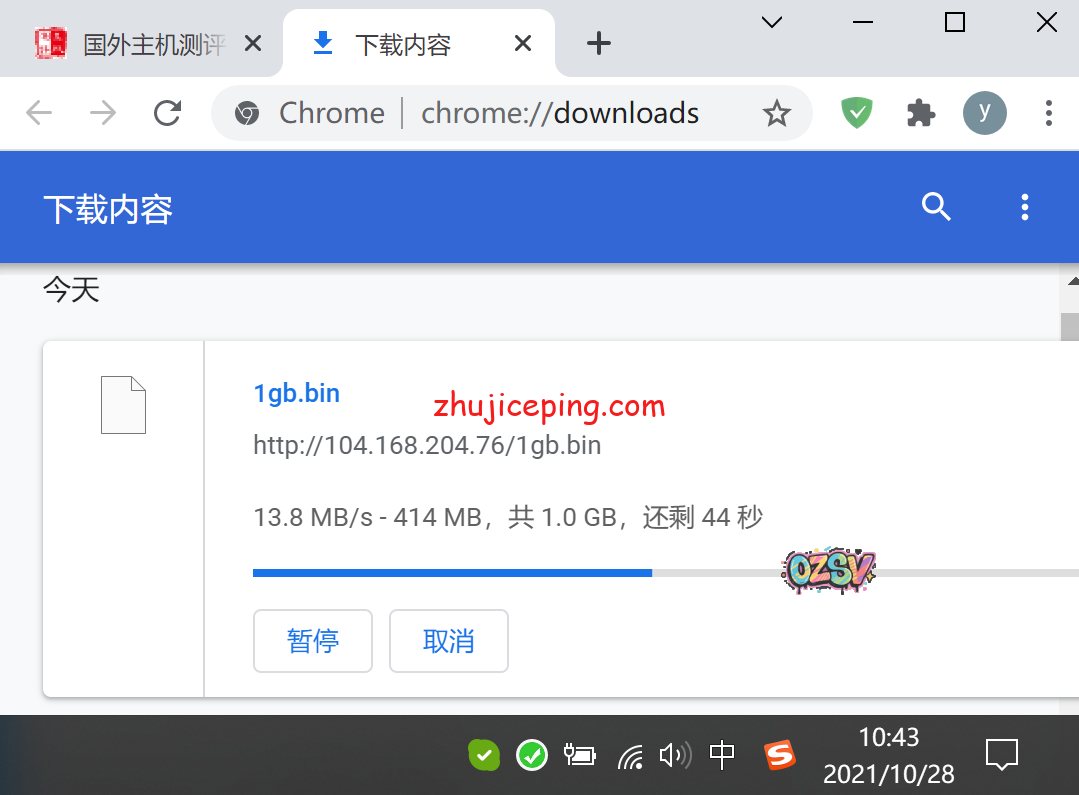Open the Windows notification center icon
The image size is (1079, 795).
(1002, 755)
